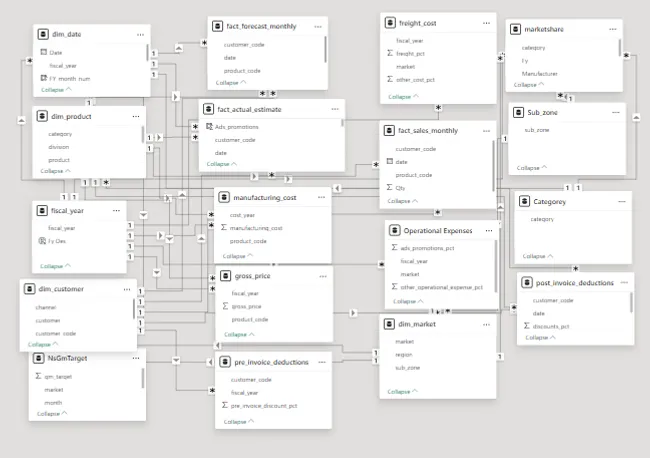The height and width of the screenshot is (458, 650).
Task: Open more options menu for dim_customer
Action: pos(127,289)
